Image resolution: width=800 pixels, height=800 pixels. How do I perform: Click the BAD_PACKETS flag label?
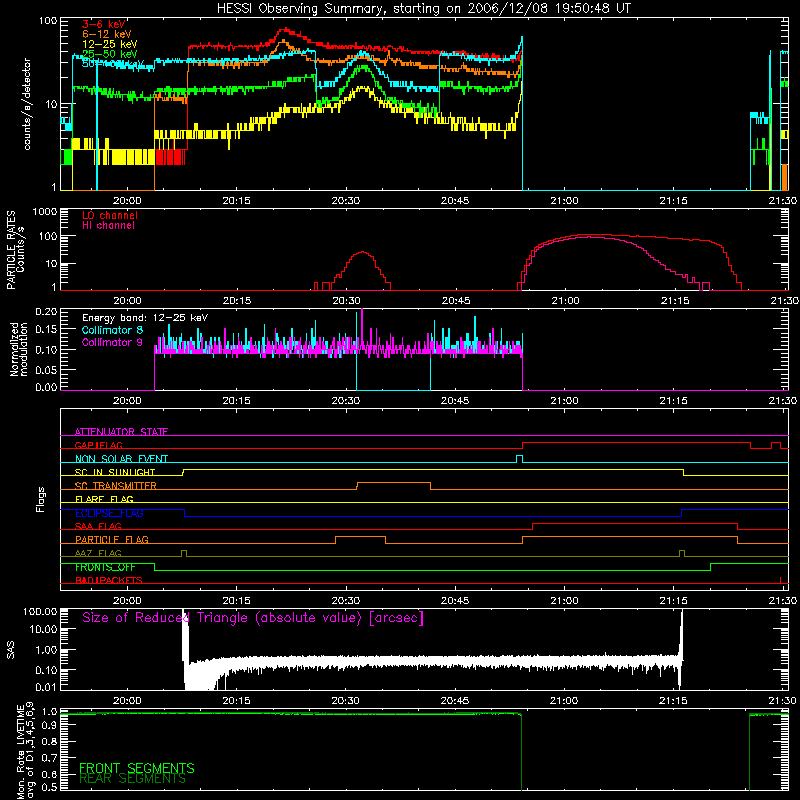(x=109, y=581)
